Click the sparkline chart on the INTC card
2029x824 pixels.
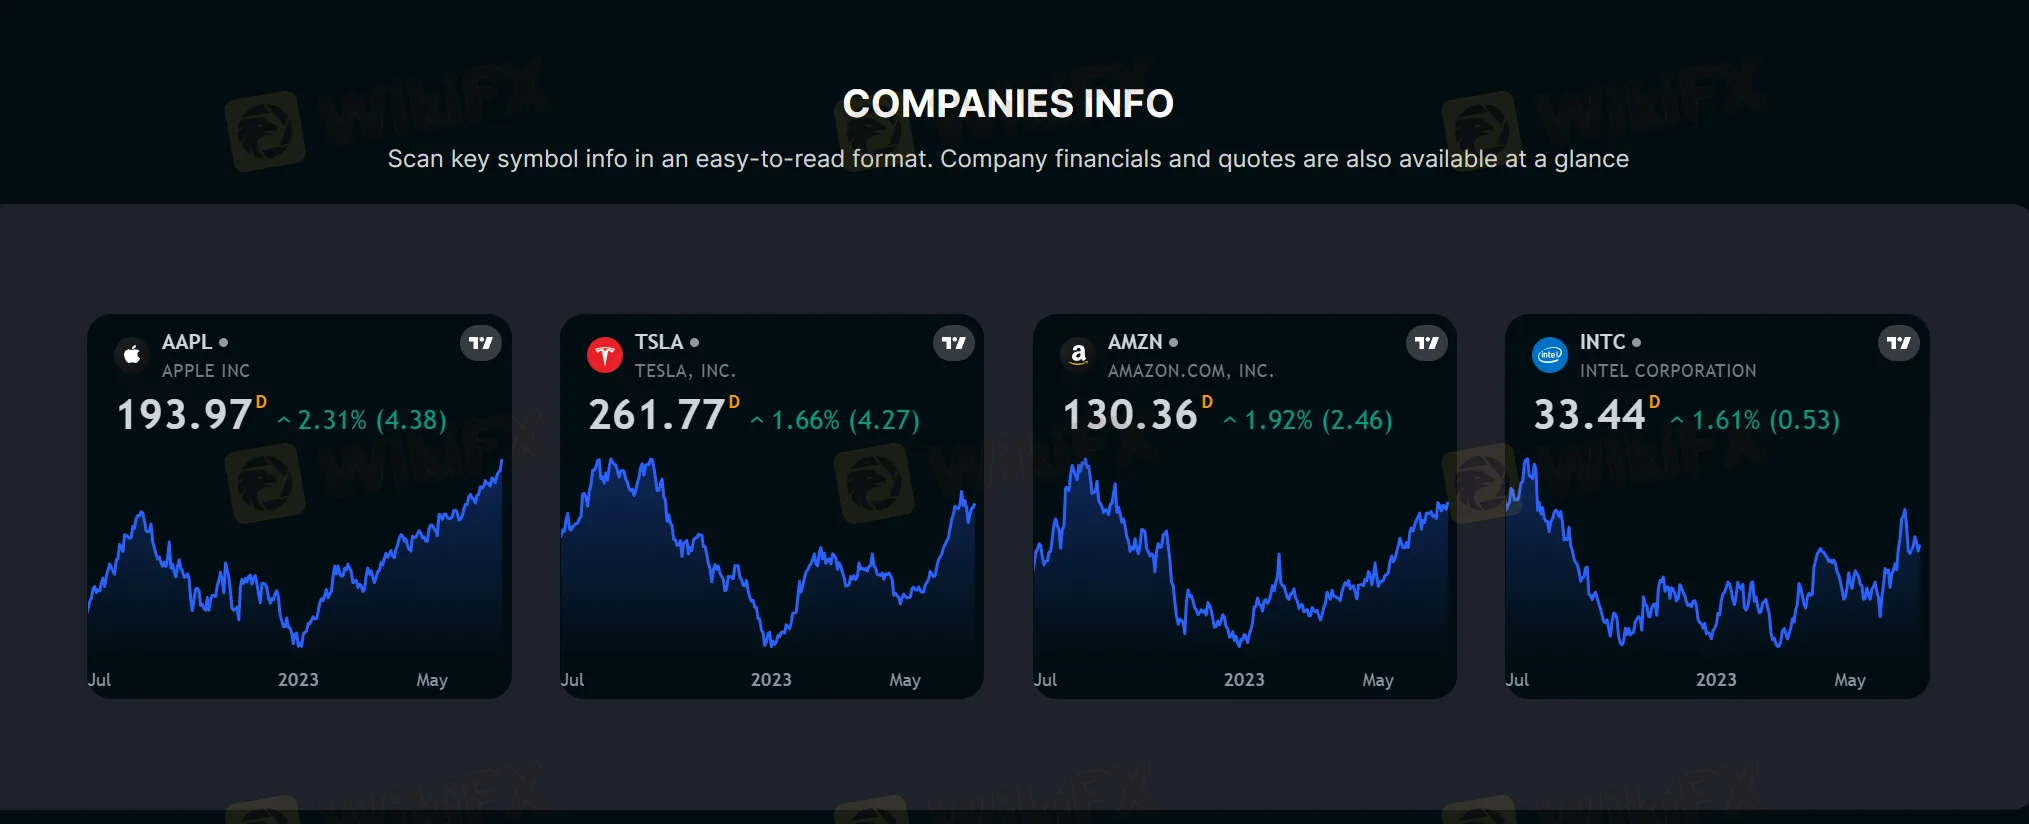pos(1716,560)
